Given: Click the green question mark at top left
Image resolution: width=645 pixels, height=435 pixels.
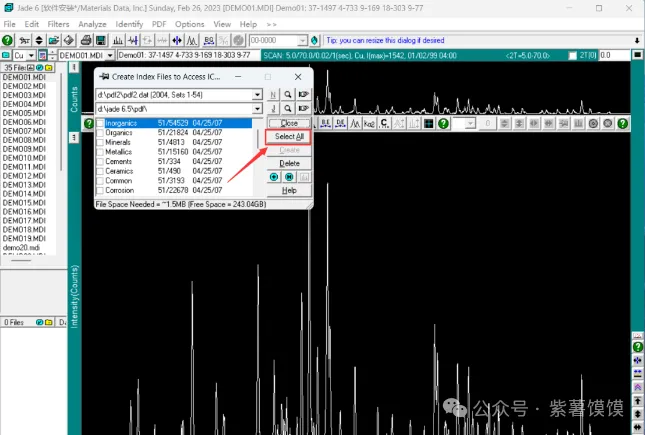Looking at the screenshot, I should 8,40.
